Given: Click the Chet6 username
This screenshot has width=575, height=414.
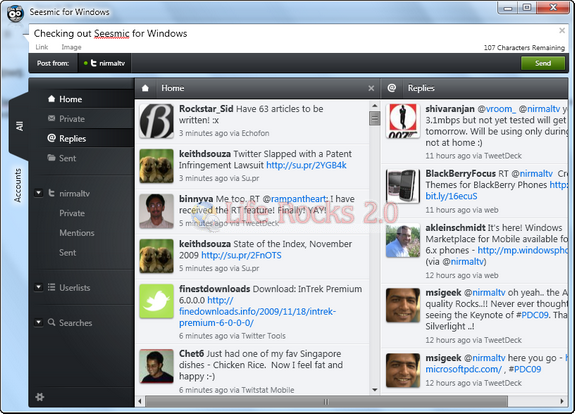Looking at the screenshot, I should (x=191, y=353).
